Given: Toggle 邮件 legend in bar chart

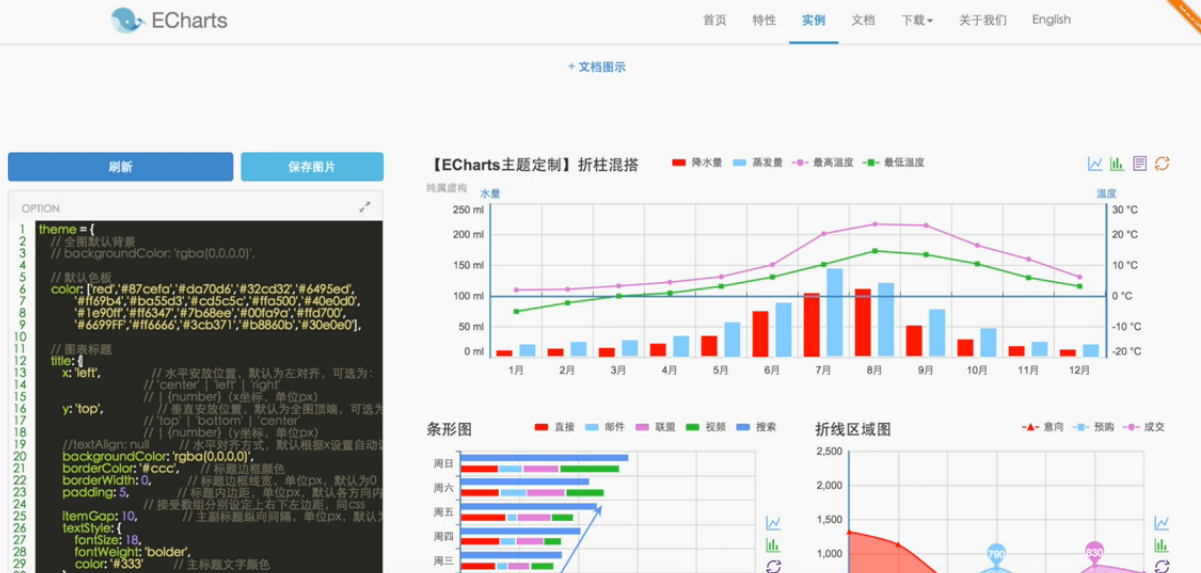Looking at the screenshot, I should 606,427.
